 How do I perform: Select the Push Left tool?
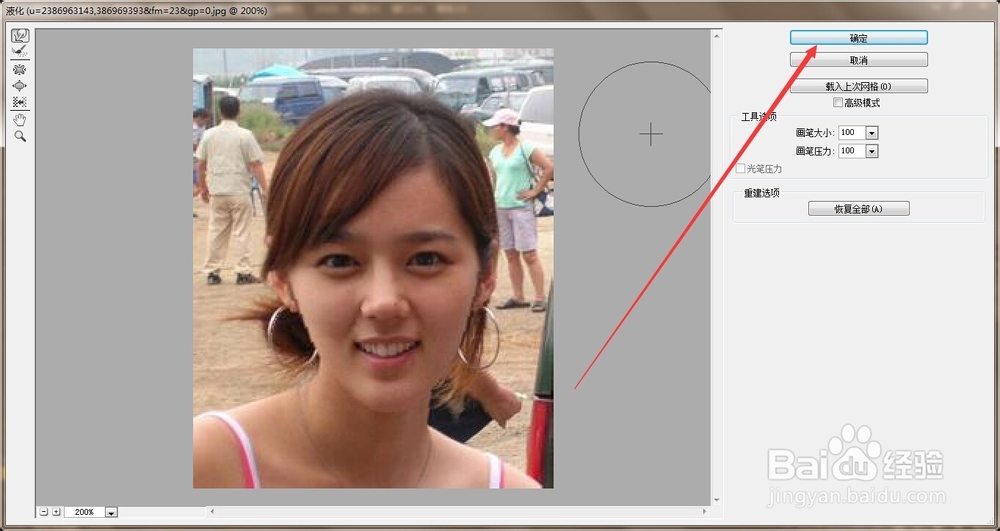[20, 102]
